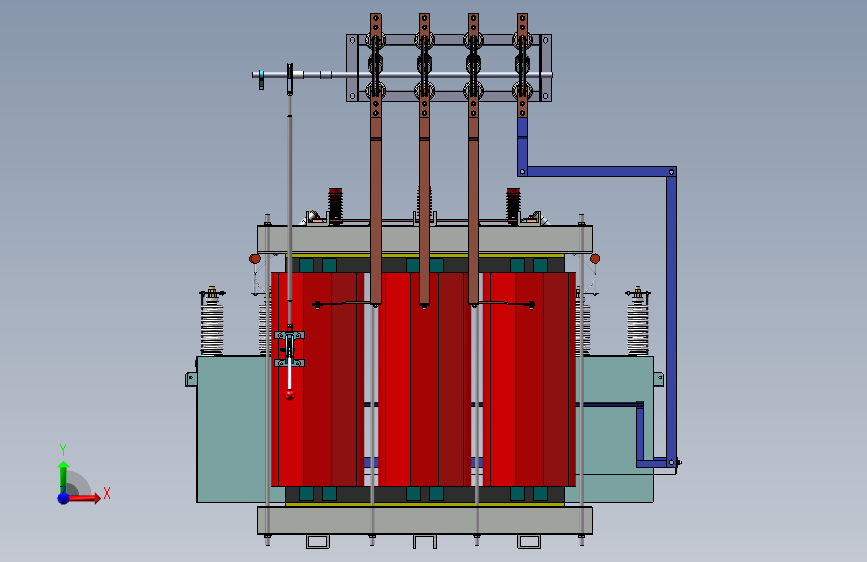Select the left teal enclosure box

pos(233,429)
